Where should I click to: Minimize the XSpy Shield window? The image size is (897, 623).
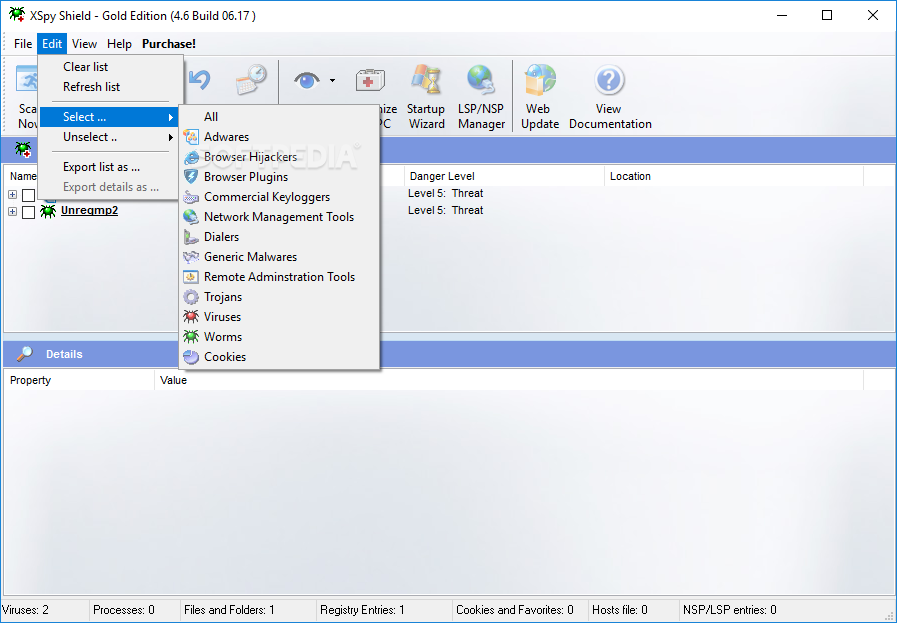pos(782,15)
